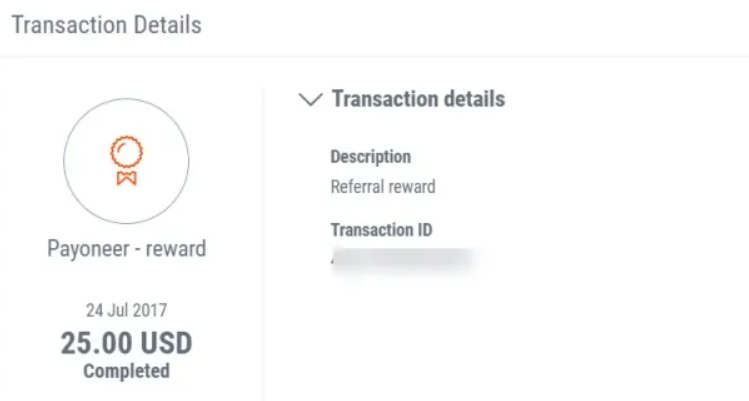Viewport: 749px width, 401px height.
Task: Click the "Transaction ID" field label
Action: pos(381,230)
